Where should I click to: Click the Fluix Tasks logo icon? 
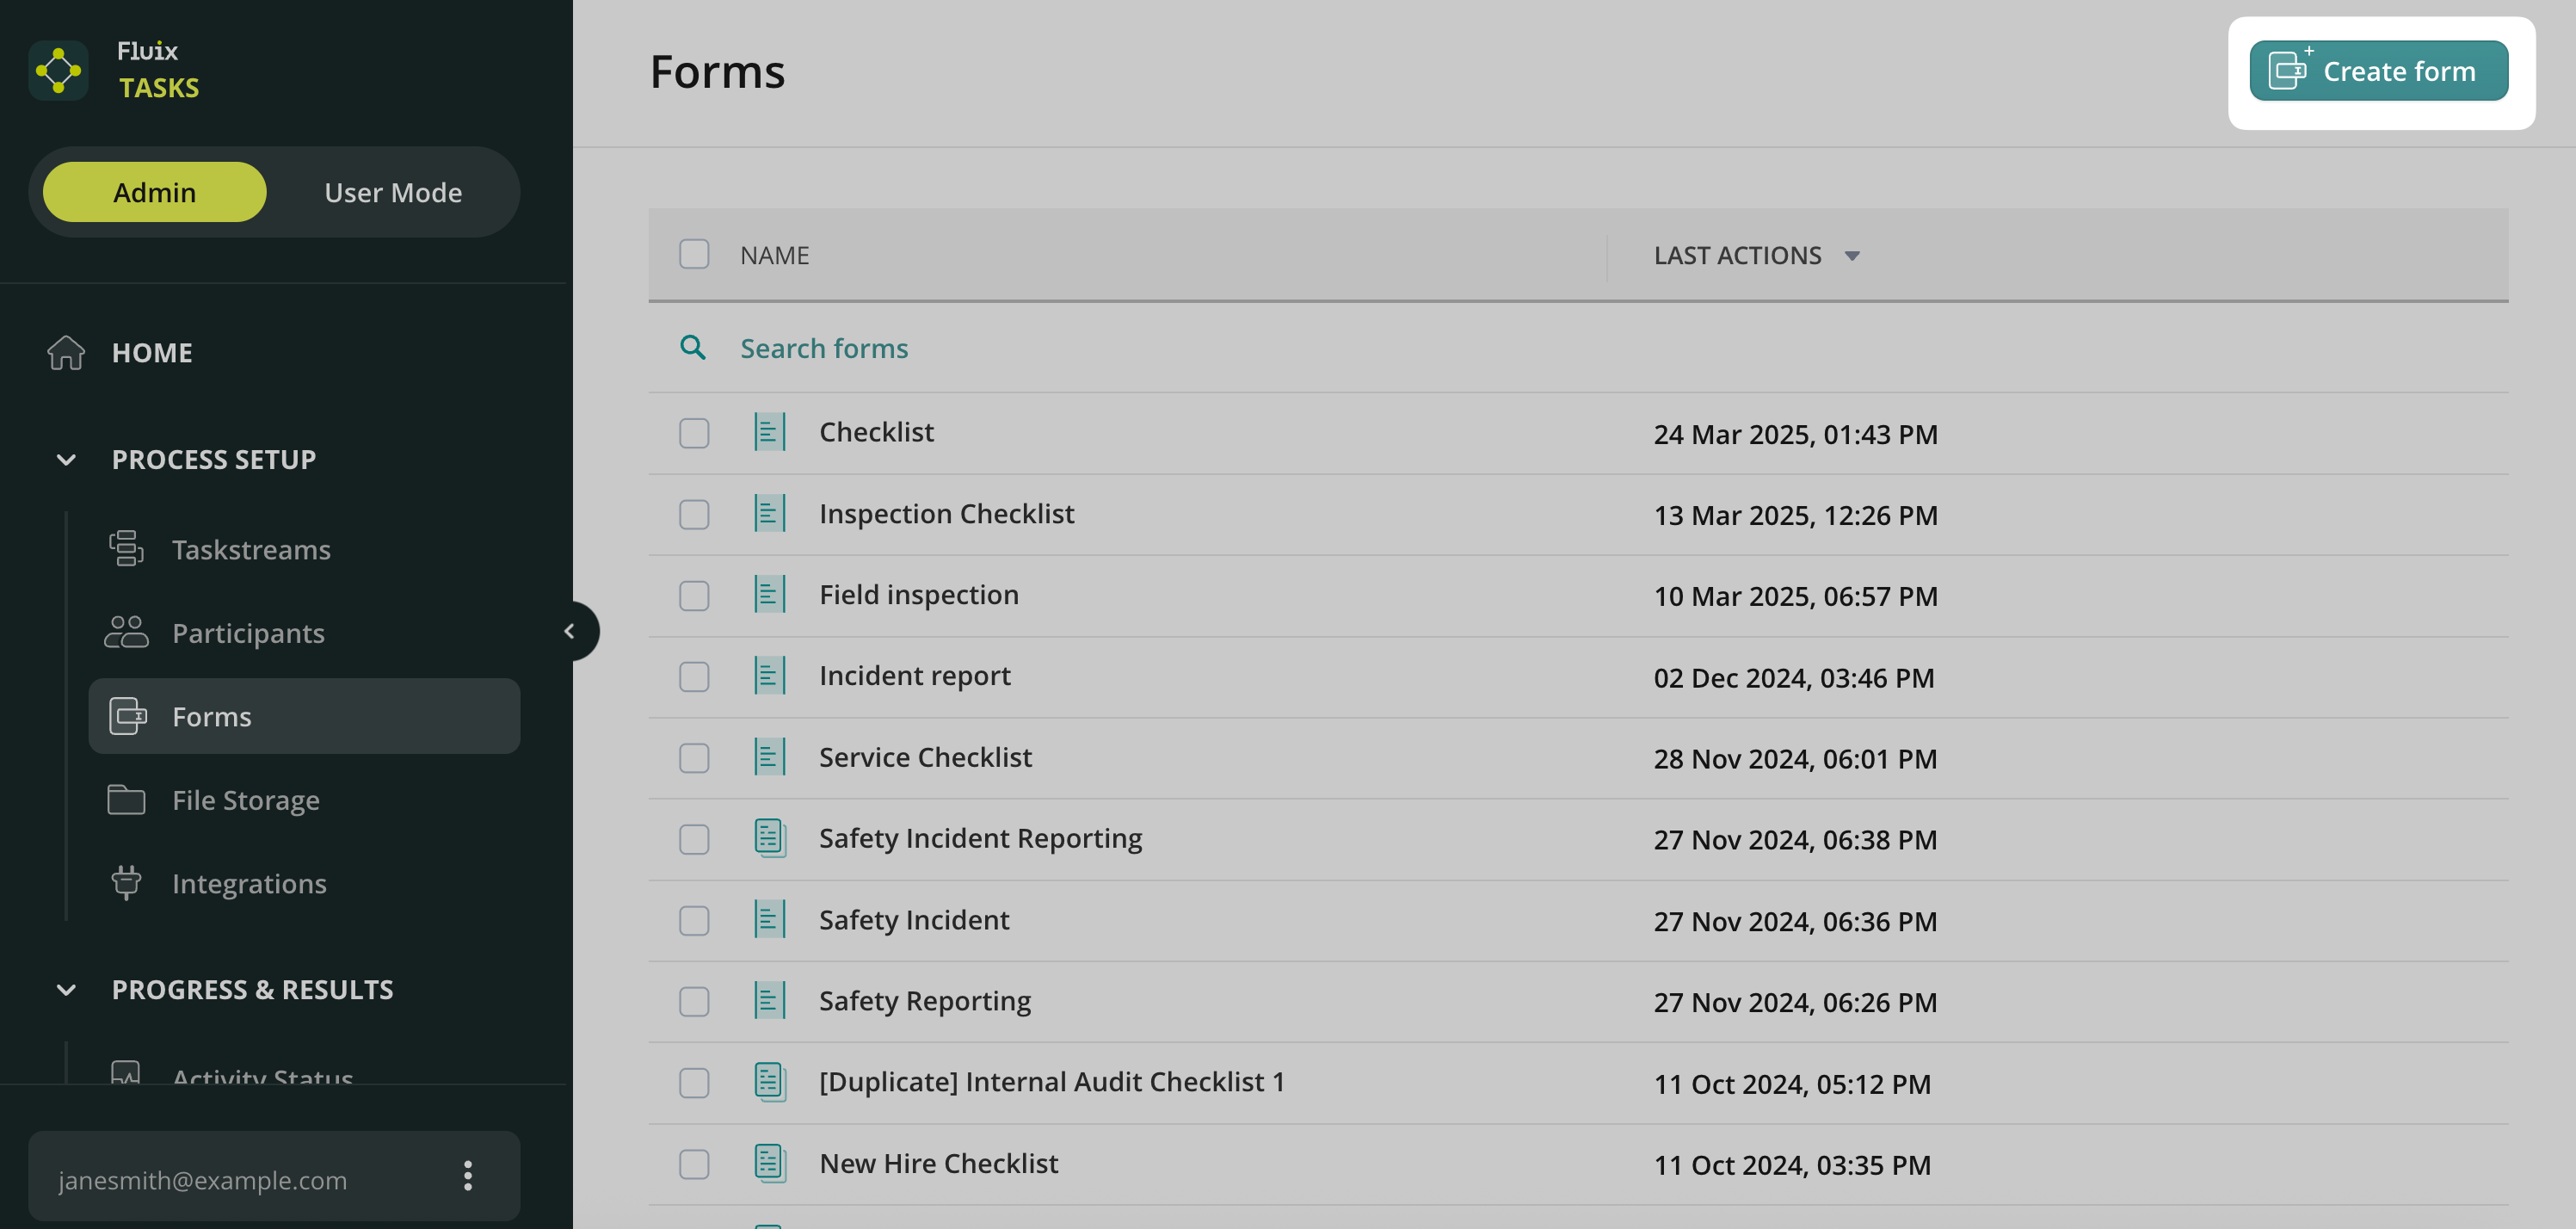click(x=58, y=70)
